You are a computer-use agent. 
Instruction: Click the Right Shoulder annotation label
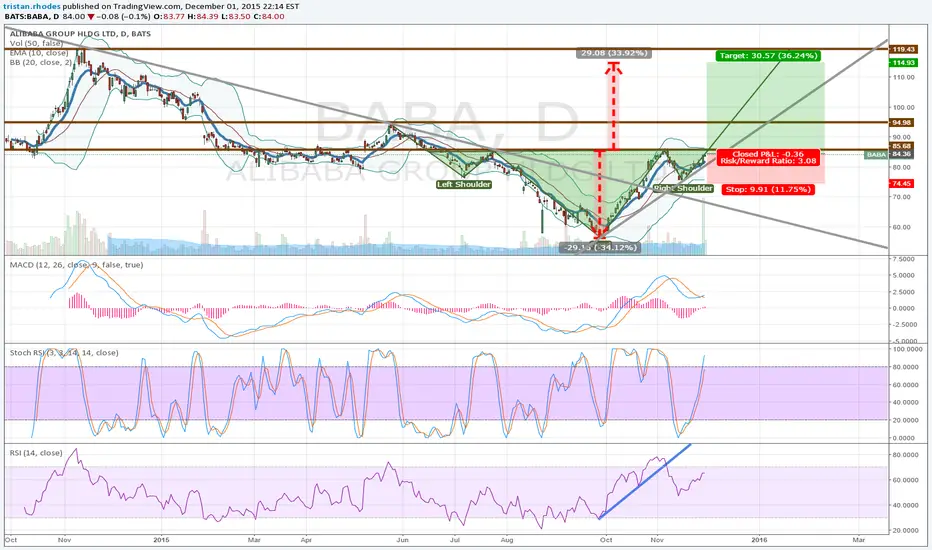click(683, 188)
